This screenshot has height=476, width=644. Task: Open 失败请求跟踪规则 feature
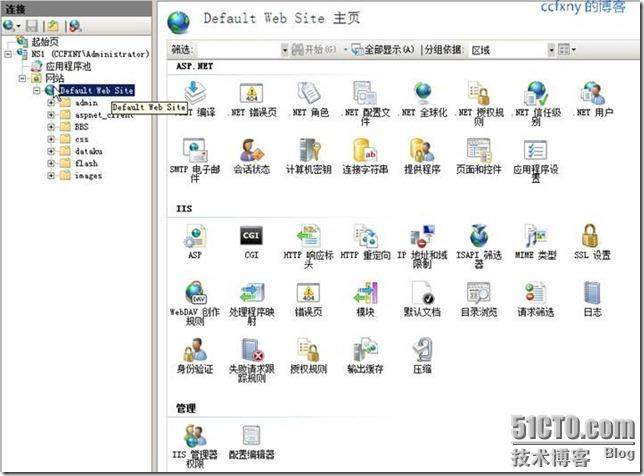pyautogui.click(x=252, y=360)
